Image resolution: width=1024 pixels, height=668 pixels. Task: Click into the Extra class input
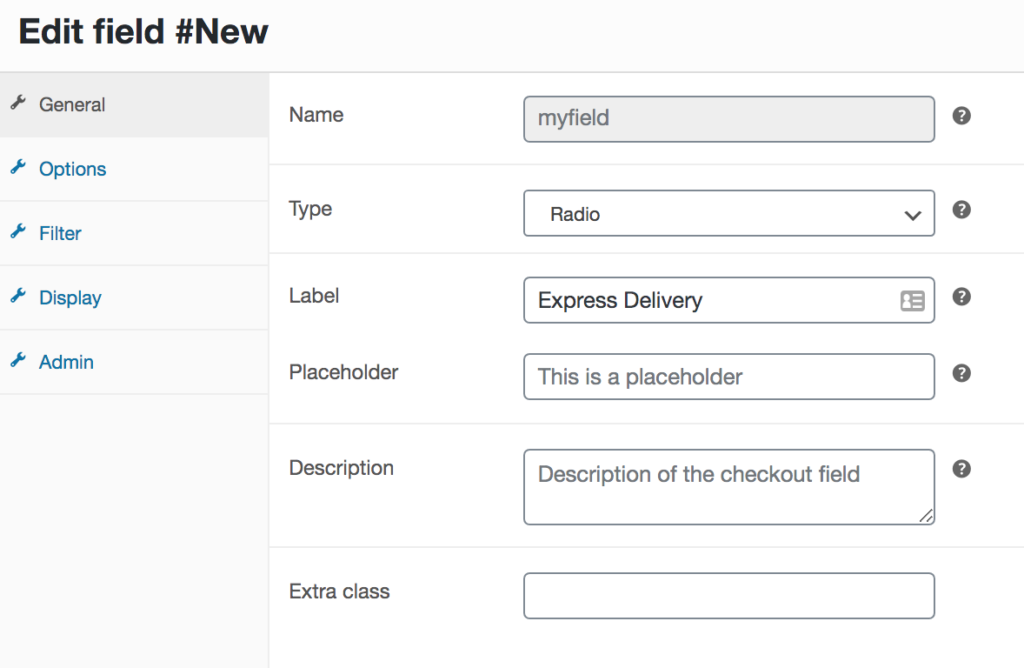[x=729, y=596]
